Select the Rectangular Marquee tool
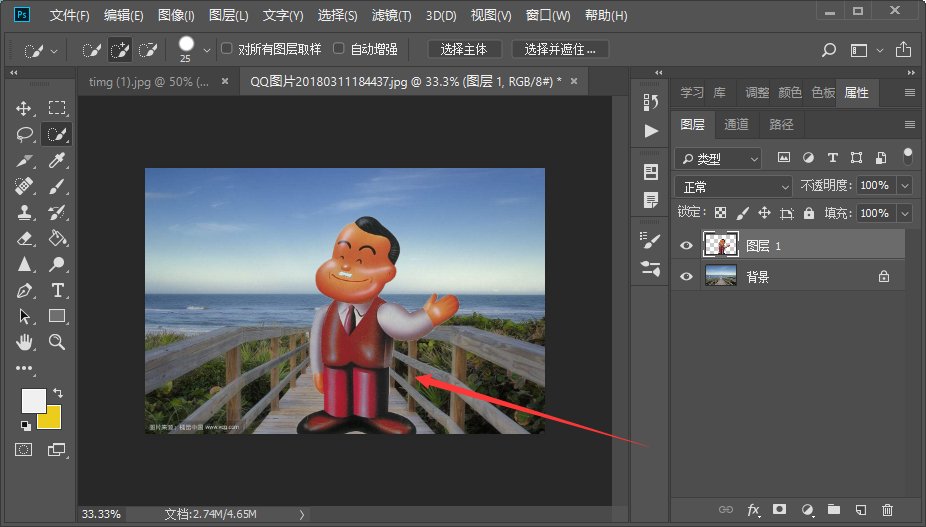The image size is (926, 527). pos(57,108)
